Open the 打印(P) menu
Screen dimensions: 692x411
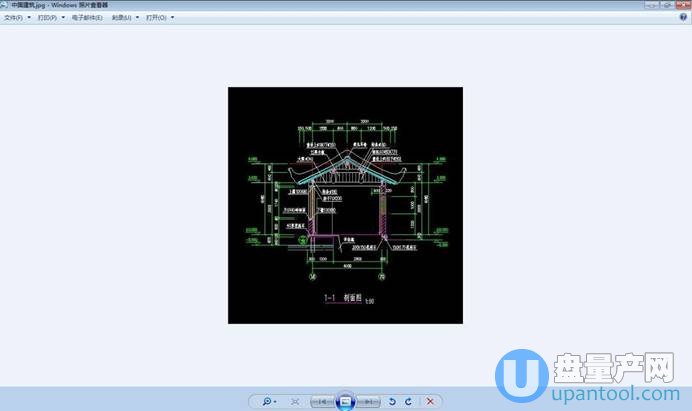coord(47,17)
